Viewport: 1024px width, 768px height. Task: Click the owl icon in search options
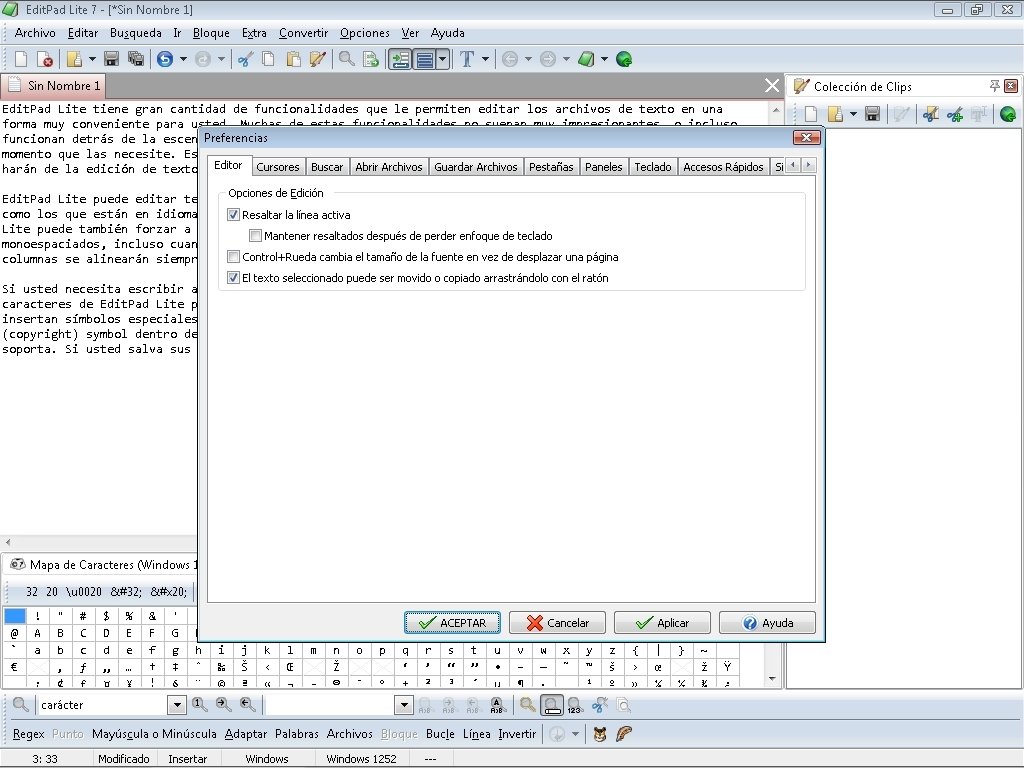pyautogui.click(x=600, y=734)
